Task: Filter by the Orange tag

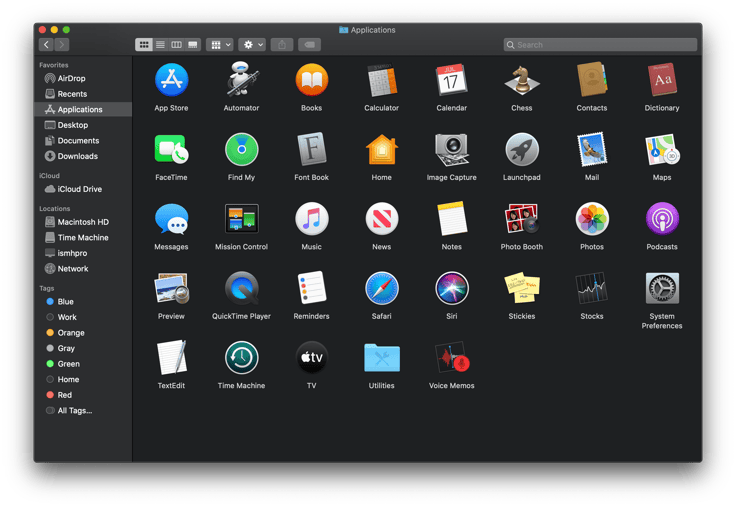Action: pyautogui.click(x=83, y=333)
